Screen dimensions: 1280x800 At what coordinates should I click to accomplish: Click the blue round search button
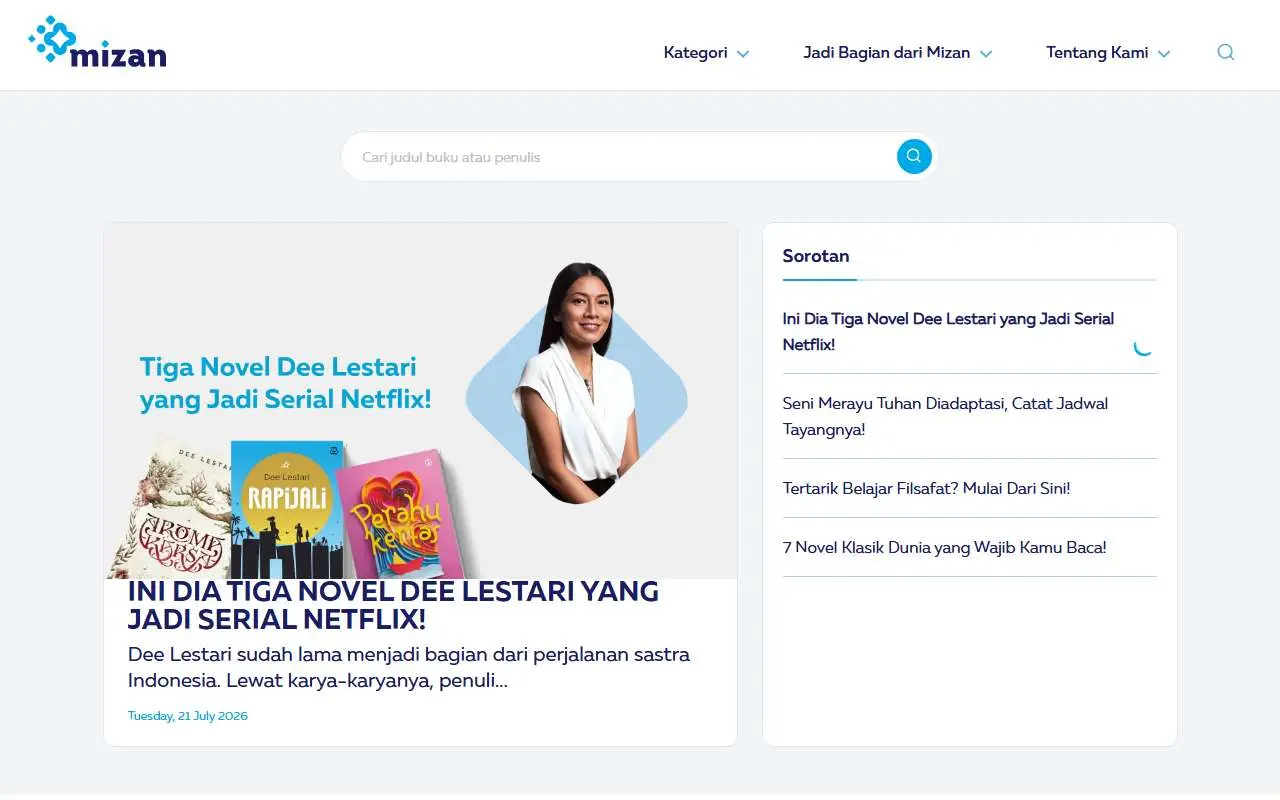pyautogui.click(x=914, y=156)
